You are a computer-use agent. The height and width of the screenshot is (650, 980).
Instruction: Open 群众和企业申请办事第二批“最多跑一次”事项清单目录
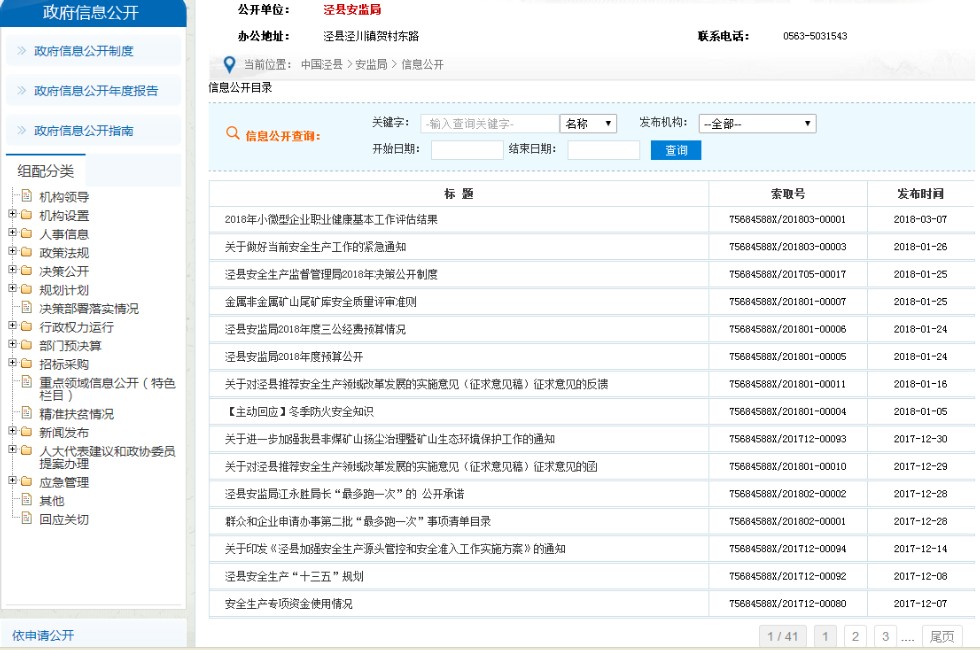(358, 521)
